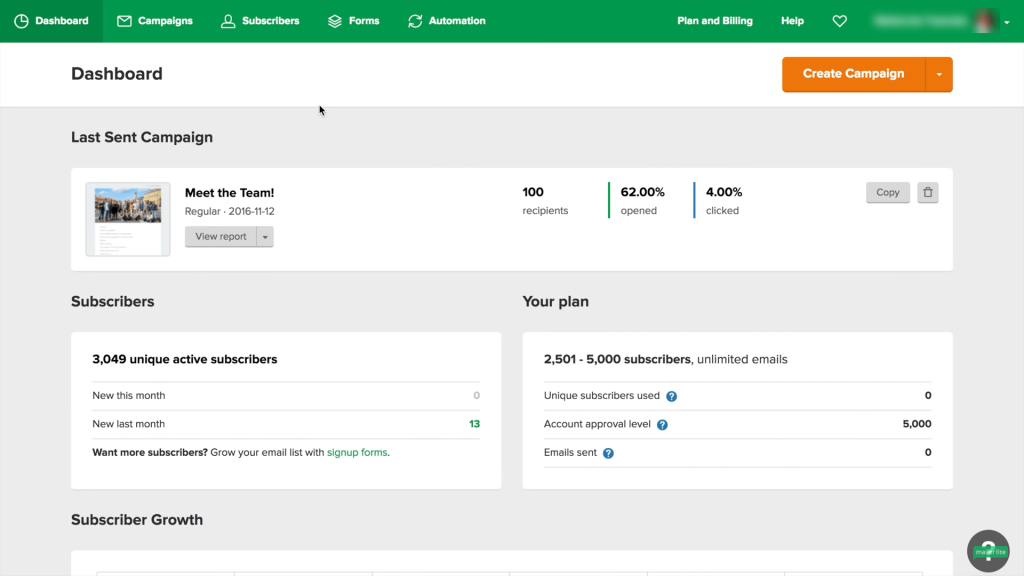This screenshot has height=576, width=1024.
Task: Open the Dashboard tab
Action: click(51, 21)
